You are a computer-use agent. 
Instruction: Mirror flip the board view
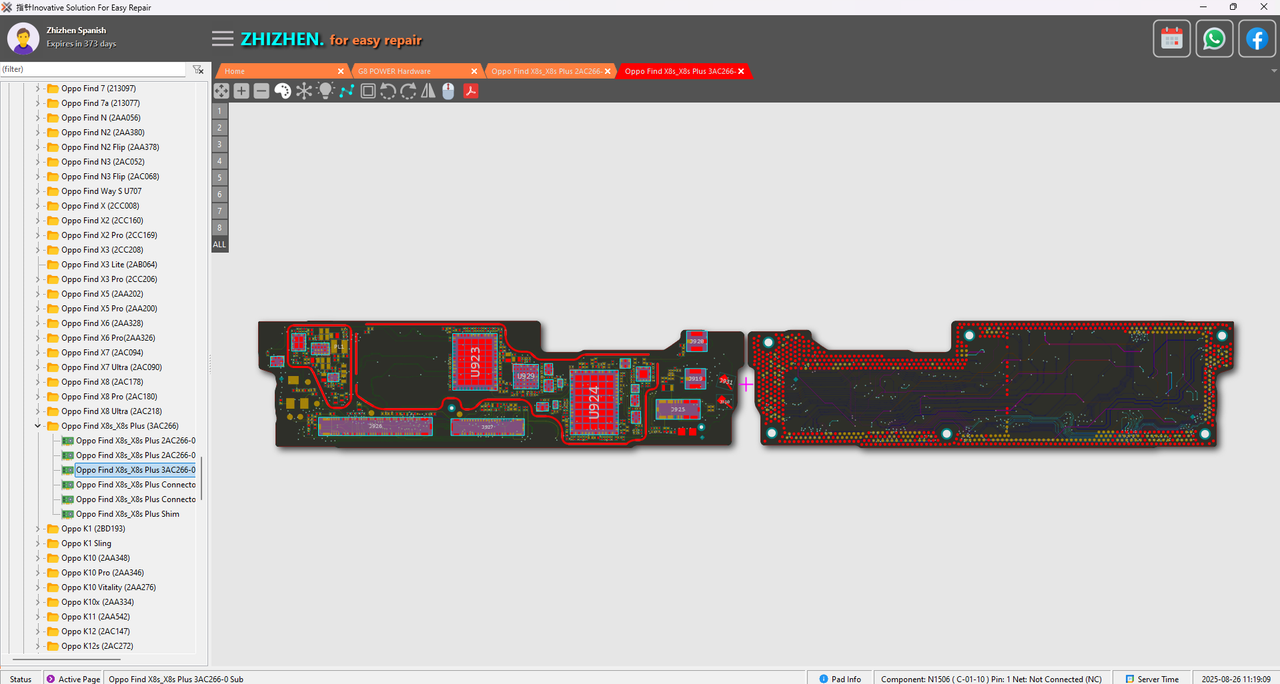pos(428,91)
